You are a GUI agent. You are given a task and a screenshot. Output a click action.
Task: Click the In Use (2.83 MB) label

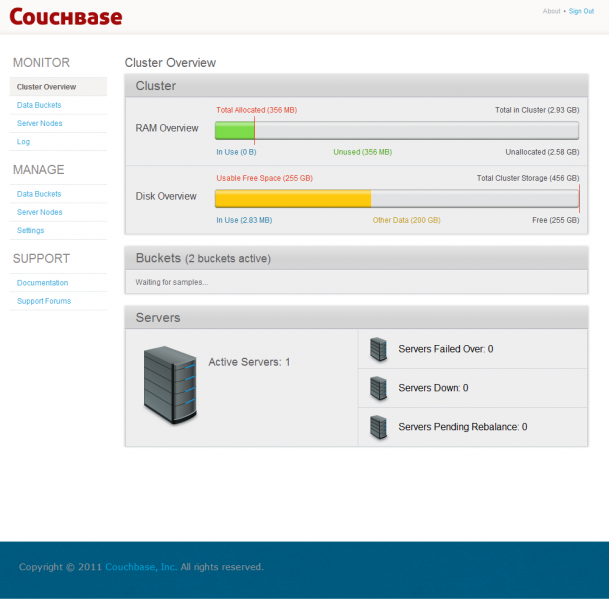tap(244, 220)
